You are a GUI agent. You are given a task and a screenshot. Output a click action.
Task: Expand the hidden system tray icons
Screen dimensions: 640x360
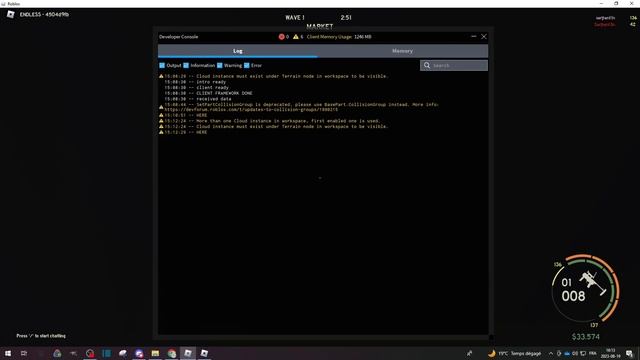551,353
